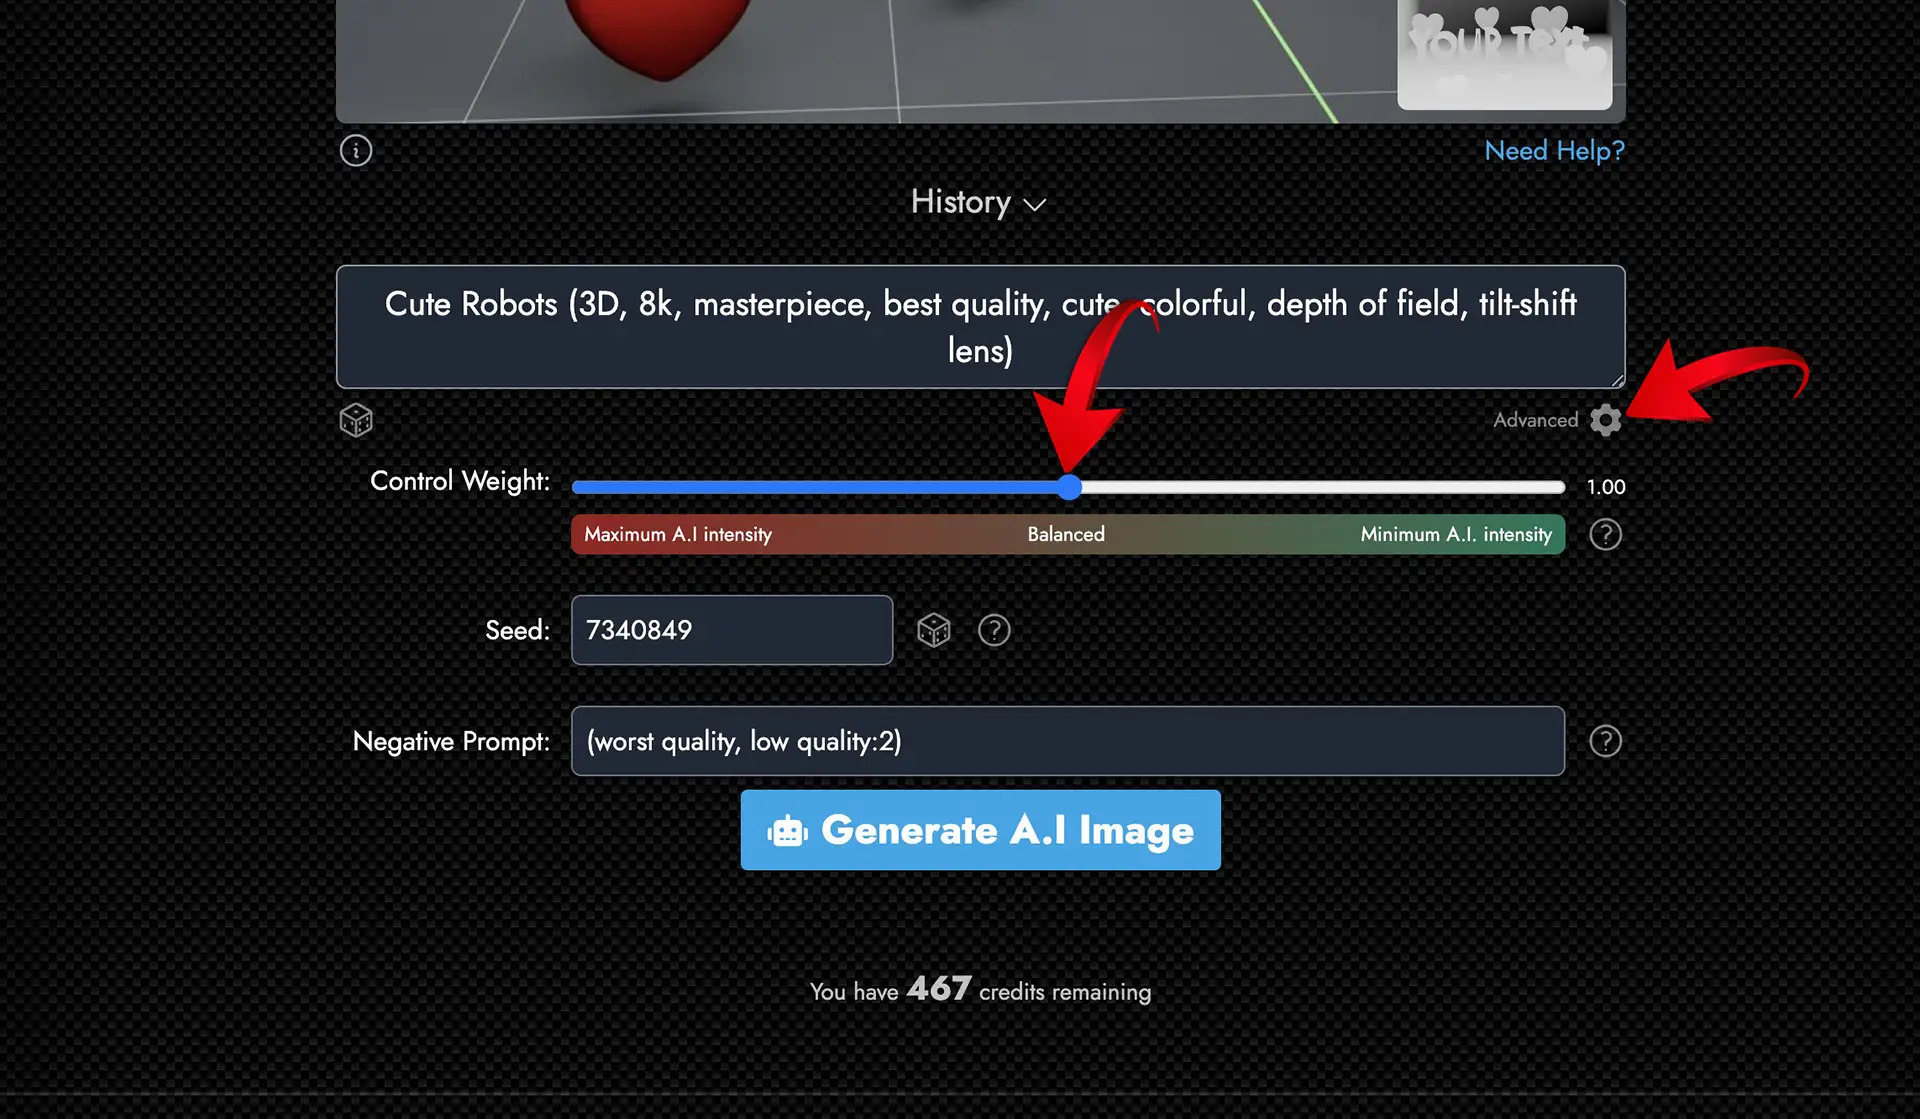
Task: Click the Advanced settings gear icon
Action: click(1606, 420)
